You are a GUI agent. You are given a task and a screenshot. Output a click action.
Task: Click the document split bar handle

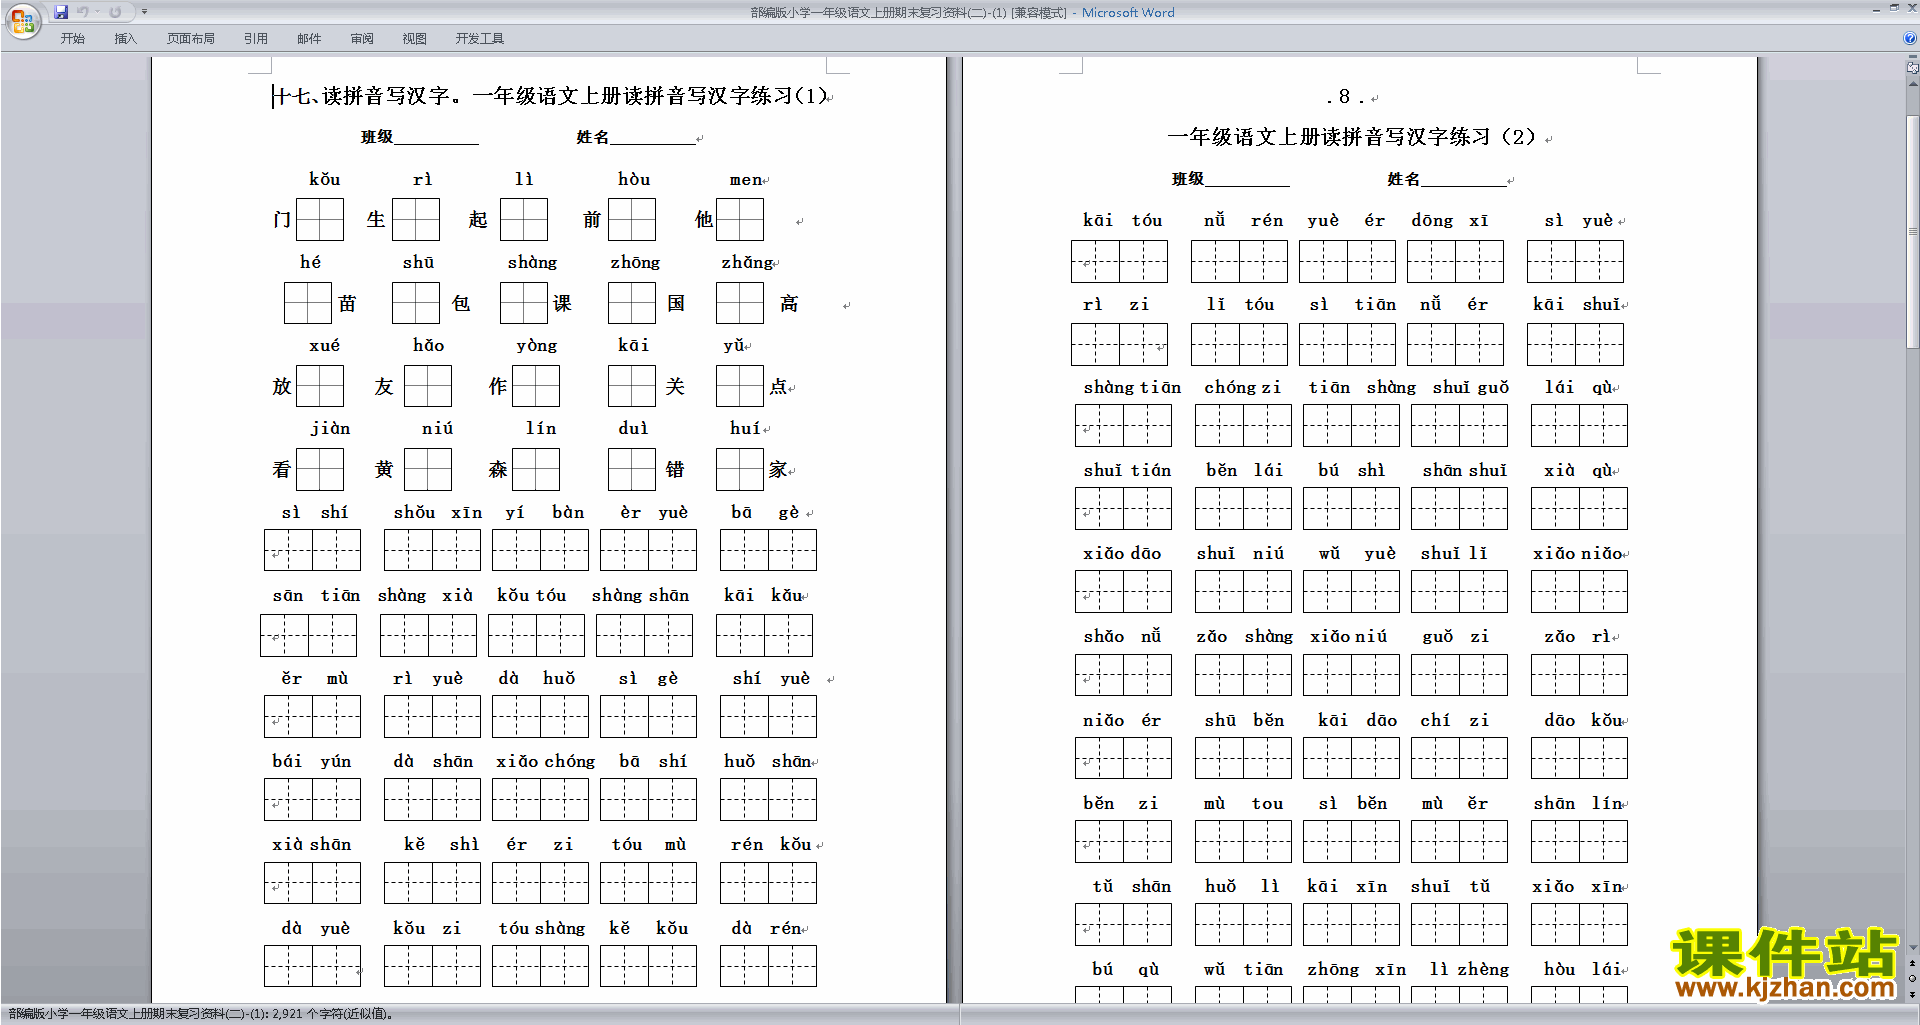tap(1913, 58)
